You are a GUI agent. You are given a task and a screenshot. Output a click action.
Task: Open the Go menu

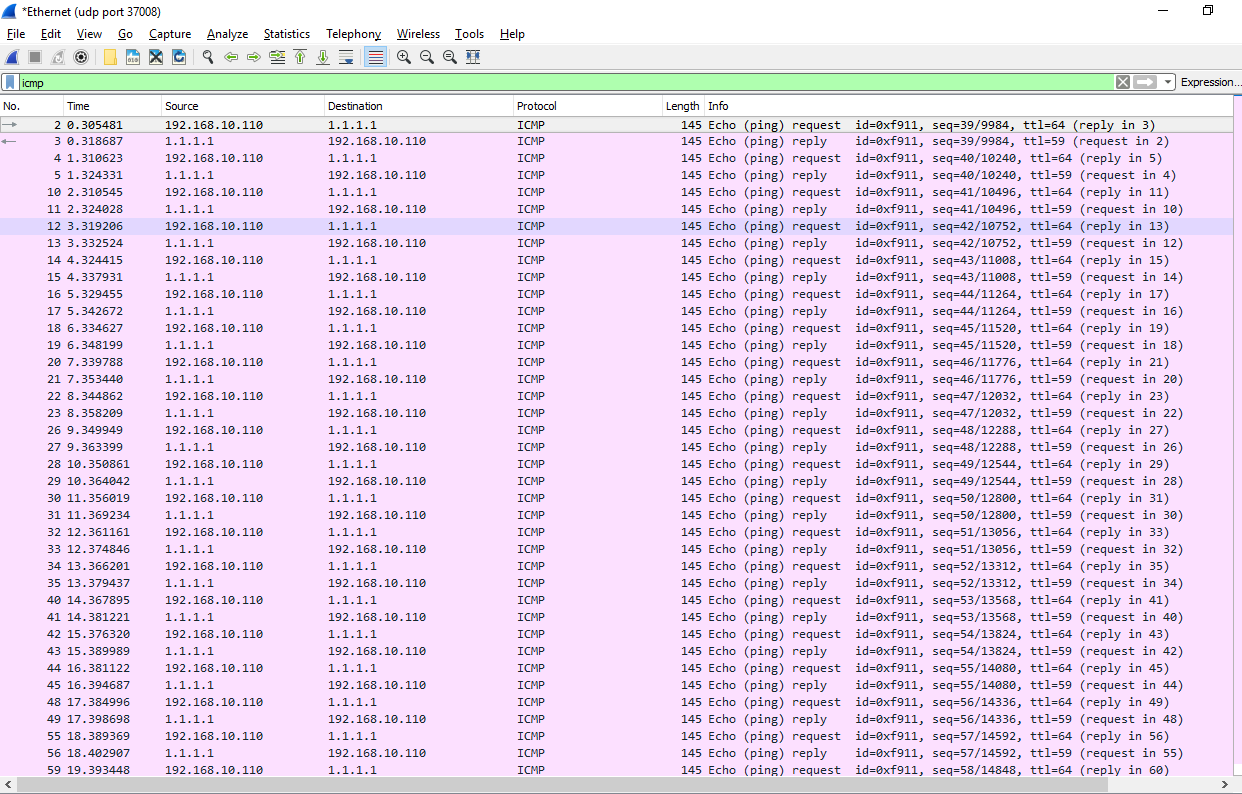point(125,34)
